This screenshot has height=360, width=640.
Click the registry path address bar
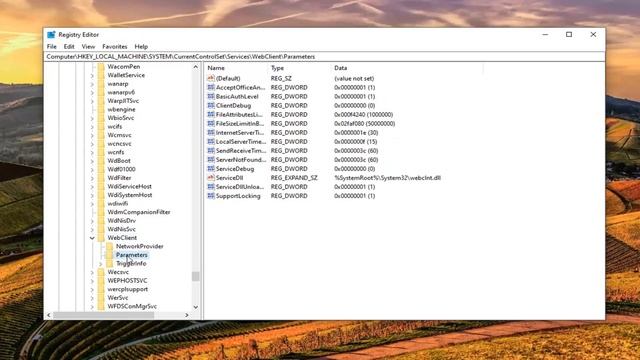(x=324, y=57)
